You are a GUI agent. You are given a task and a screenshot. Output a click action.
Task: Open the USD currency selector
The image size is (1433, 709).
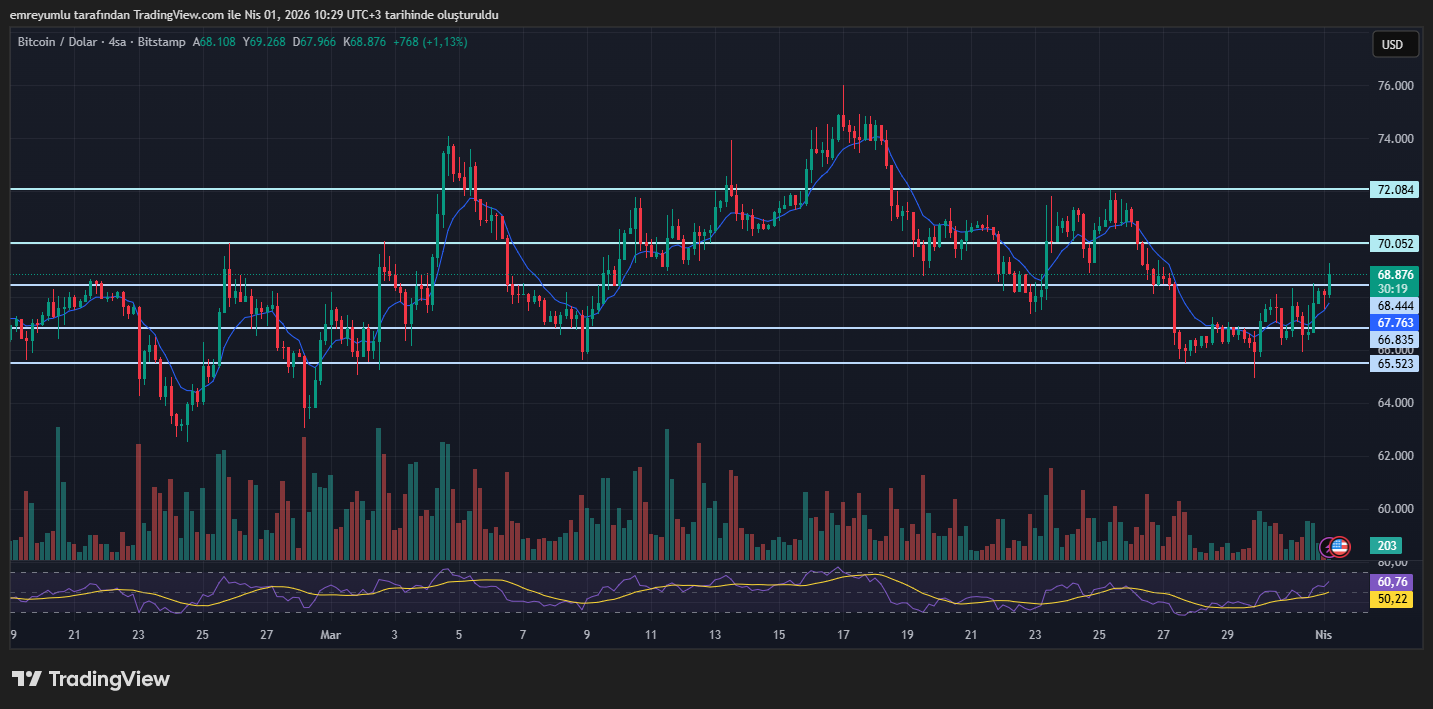(x=1393, y=45)
